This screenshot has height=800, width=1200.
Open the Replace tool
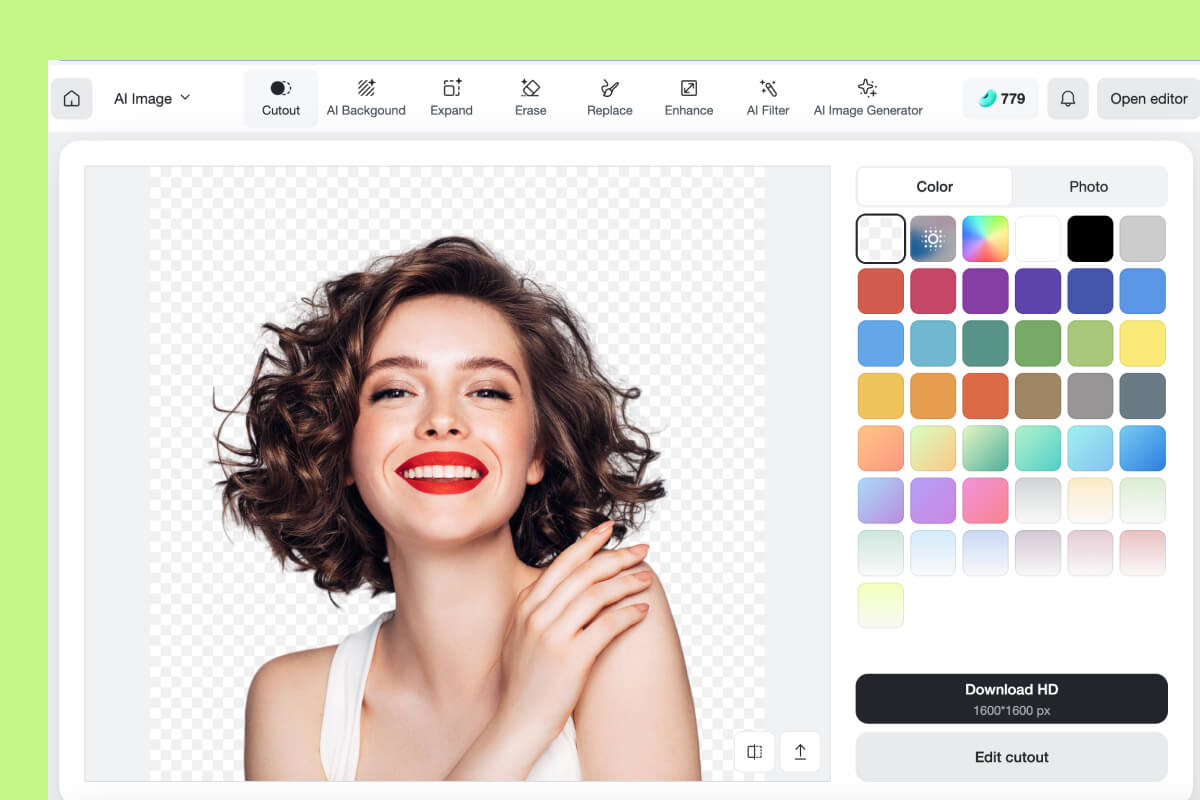point(610,99)
